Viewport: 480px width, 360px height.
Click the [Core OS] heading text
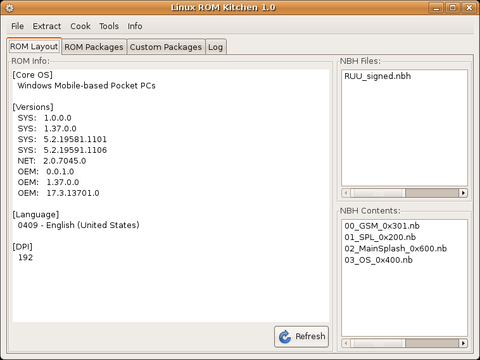pos(33,75)
